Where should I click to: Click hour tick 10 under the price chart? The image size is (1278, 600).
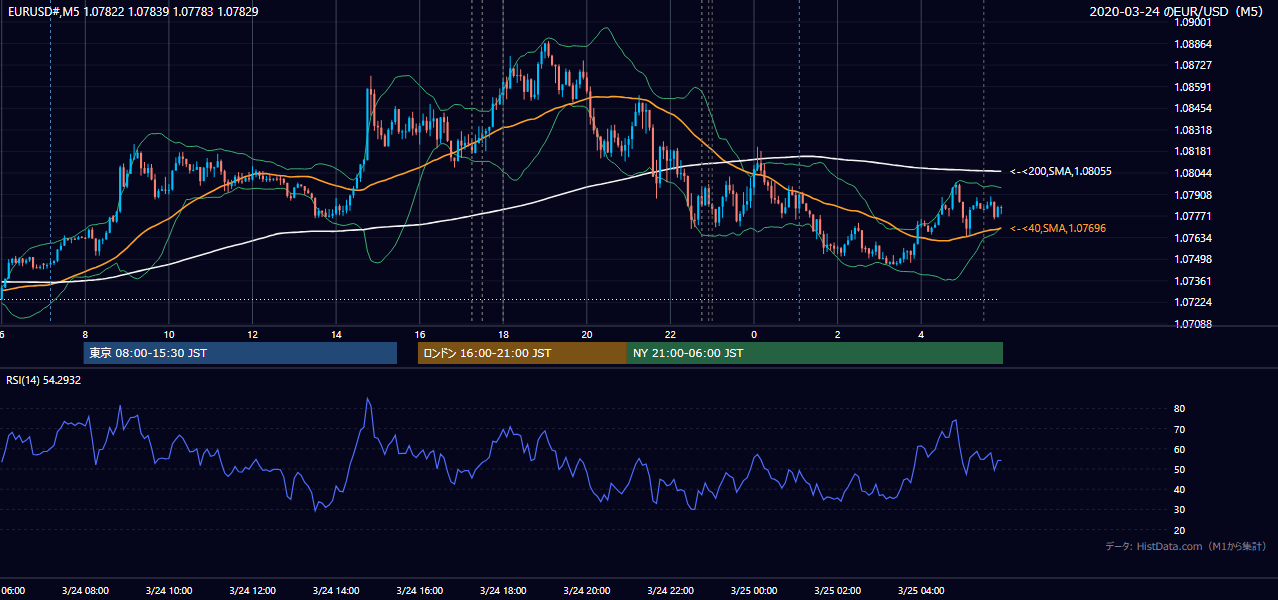click(169, 334)
